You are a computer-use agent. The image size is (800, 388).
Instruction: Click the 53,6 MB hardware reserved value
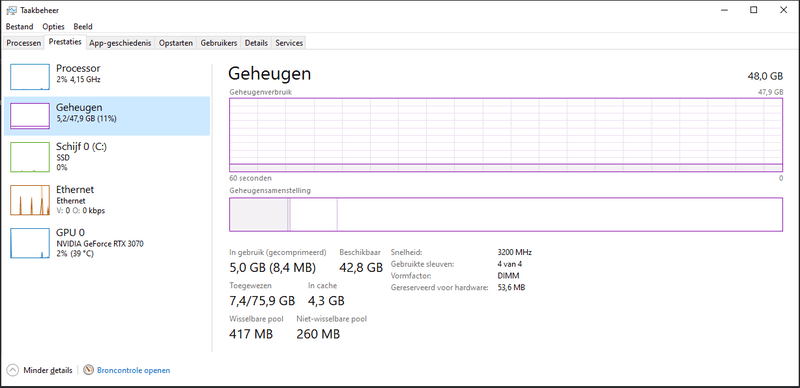(511, 287)
